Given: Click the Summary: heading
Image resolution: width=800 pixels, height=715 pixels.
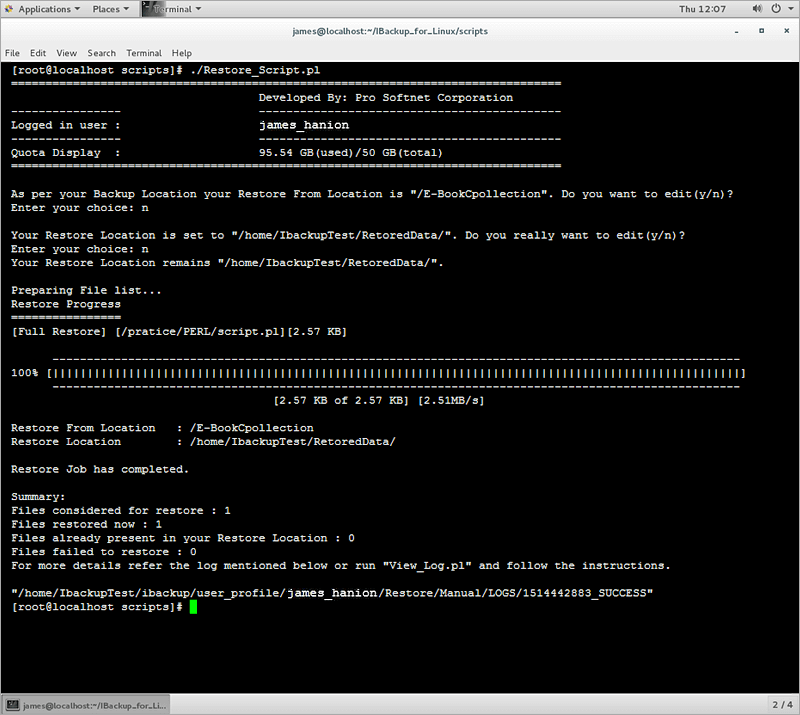Looking at the screenshot, I should 38,497.
